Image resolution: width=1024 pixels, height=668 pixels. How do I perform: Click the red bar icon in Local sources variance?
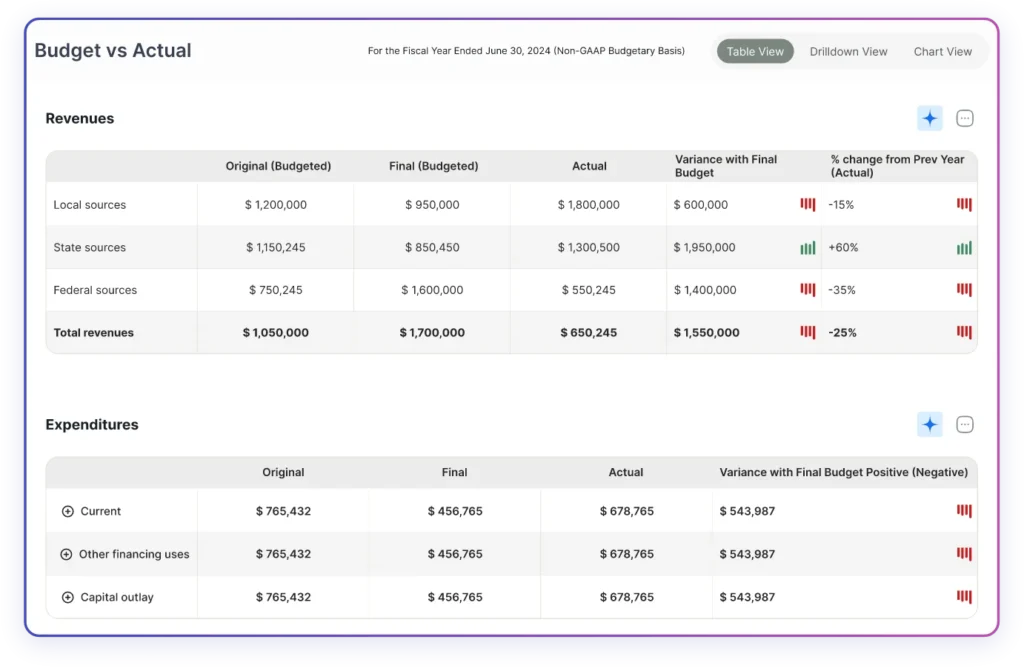pos(807,205)
